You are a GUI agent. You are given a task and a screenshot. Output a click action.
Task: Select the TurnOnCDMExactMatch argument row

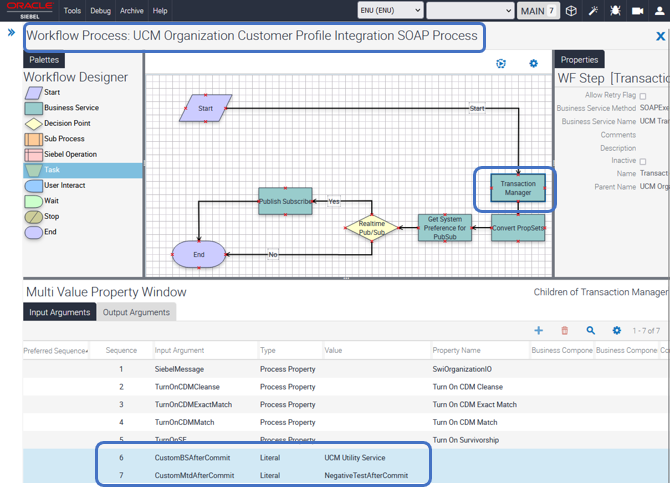(345, 405)
